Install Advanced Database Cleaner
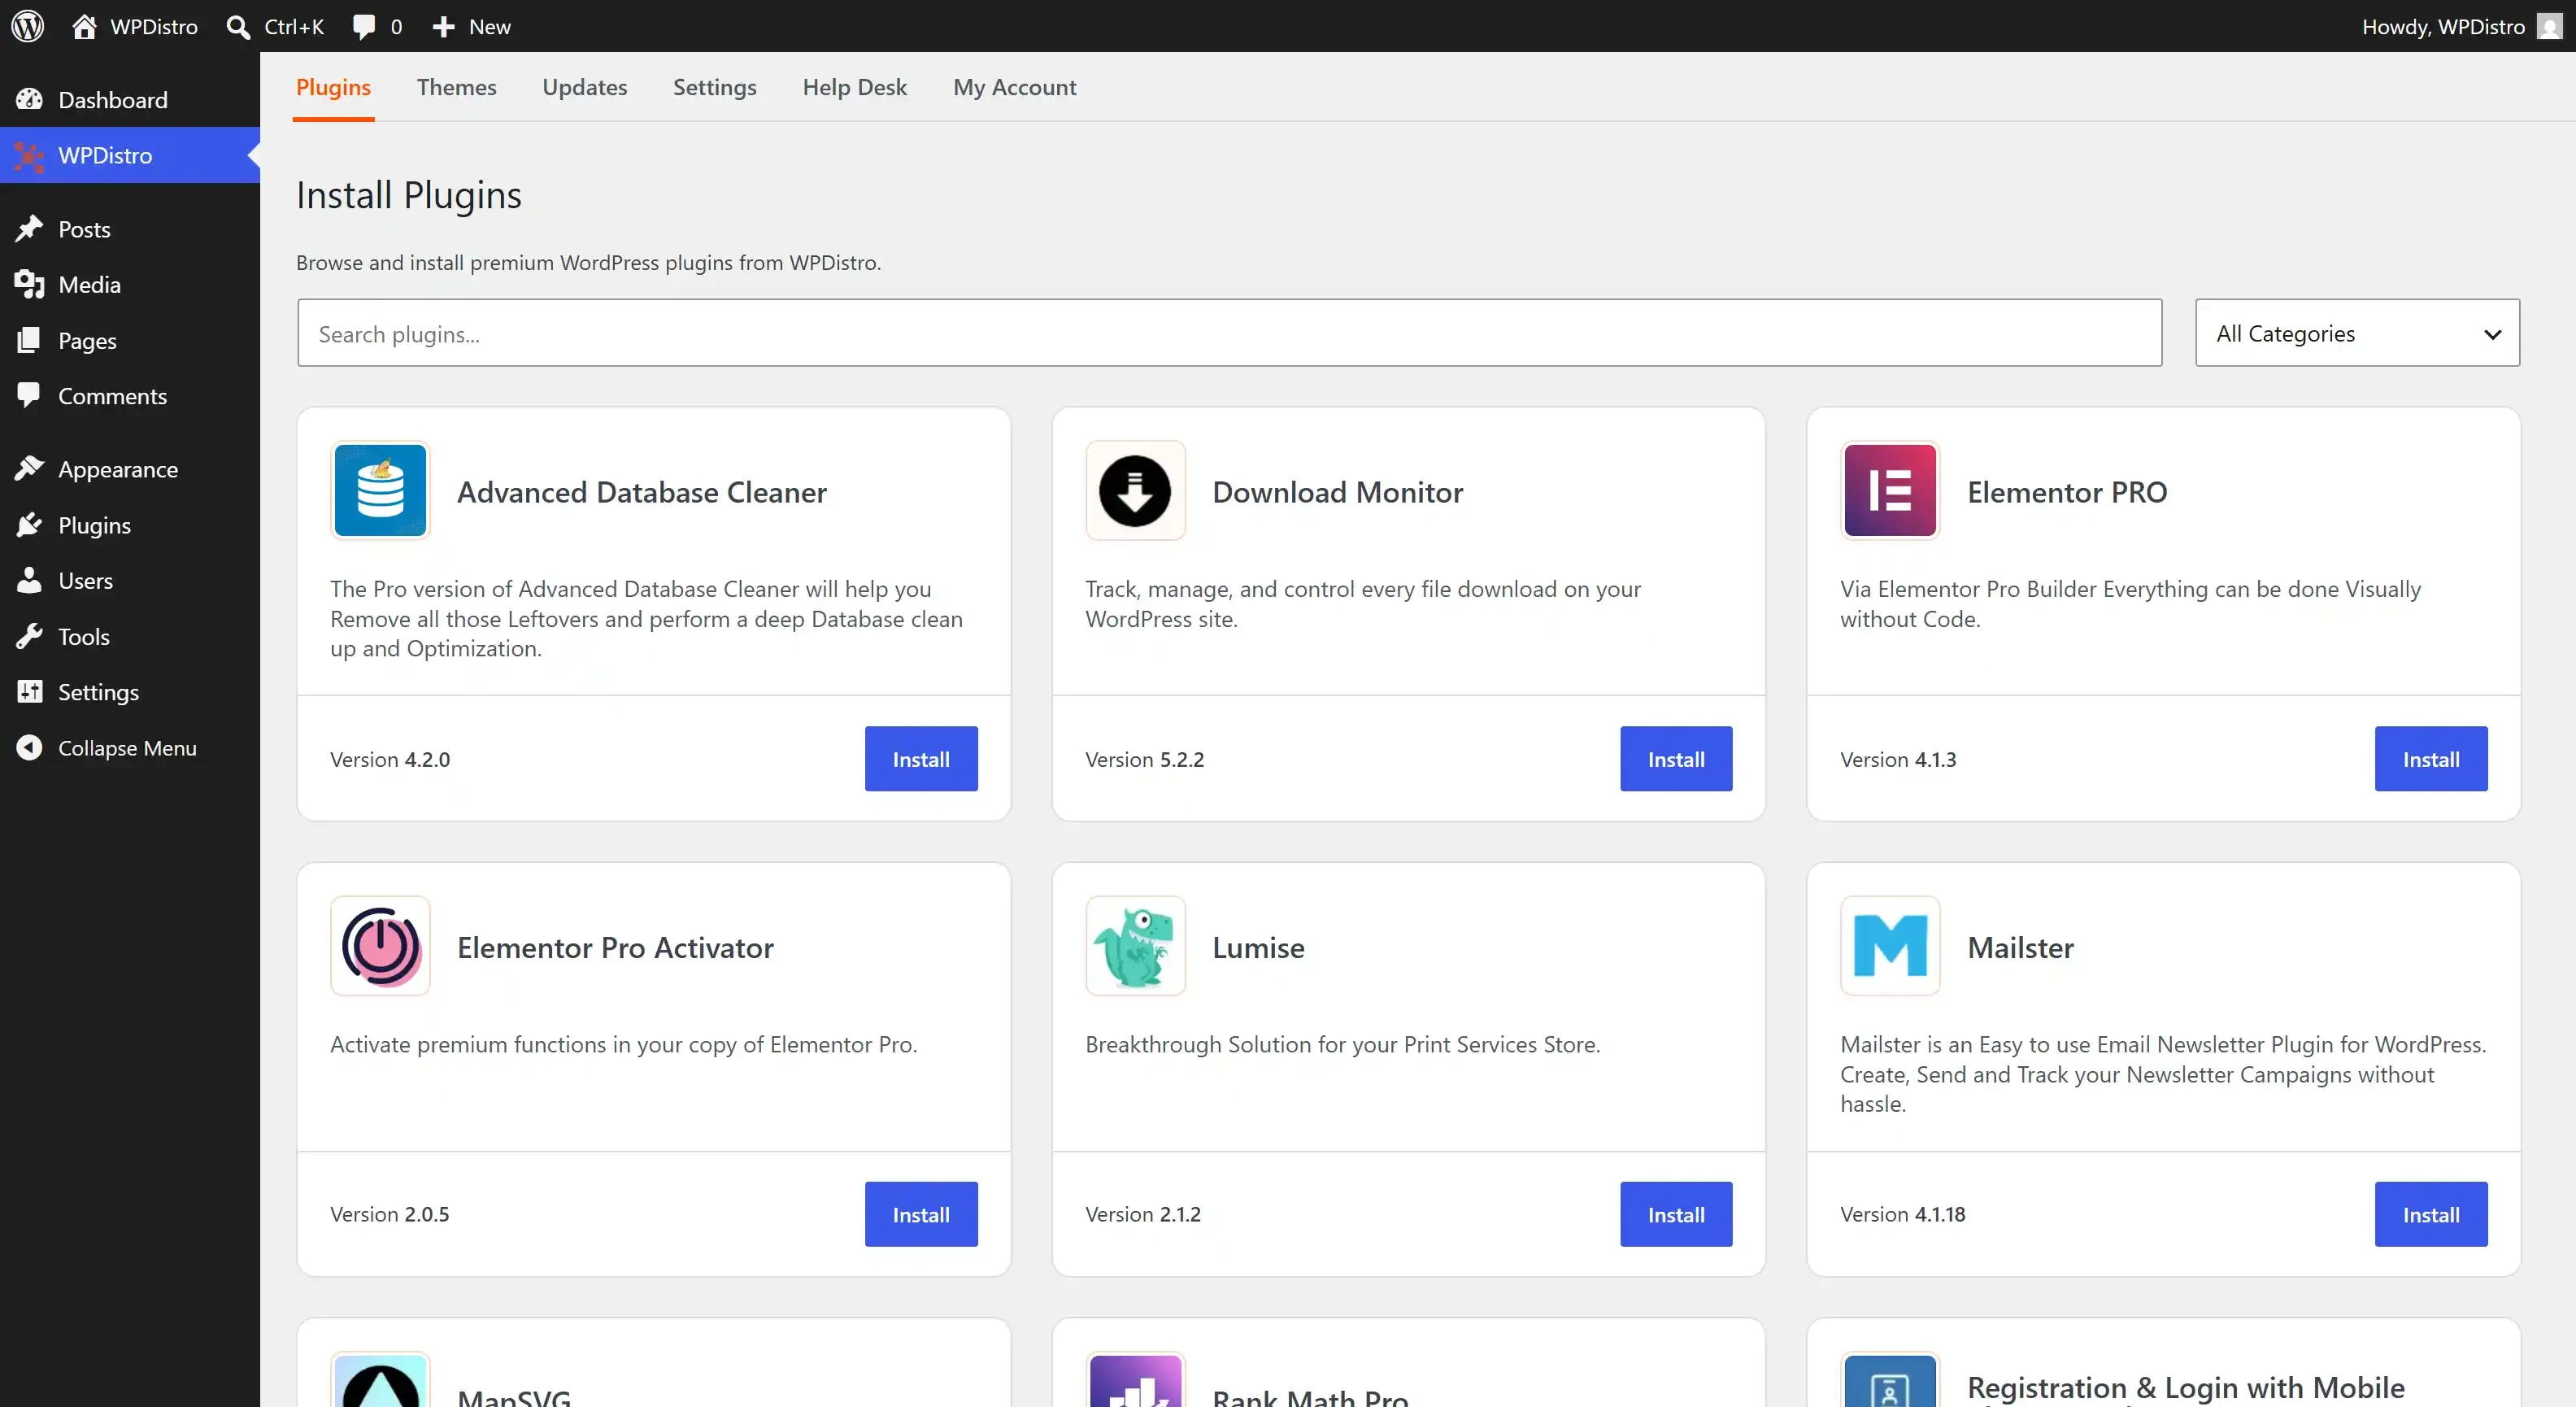 coord(921,759)
